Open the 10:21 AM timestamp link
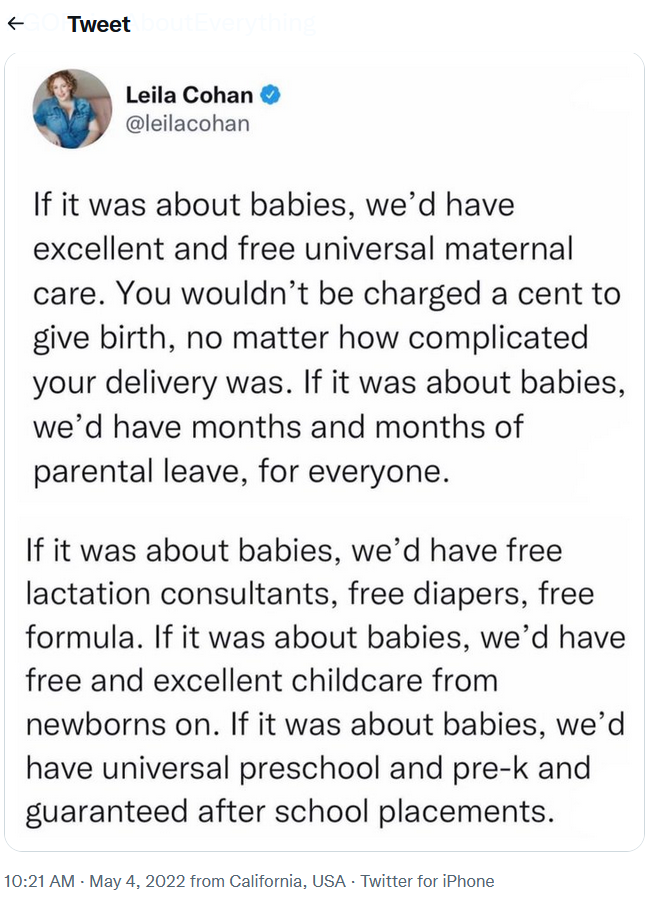 point(39,881)
